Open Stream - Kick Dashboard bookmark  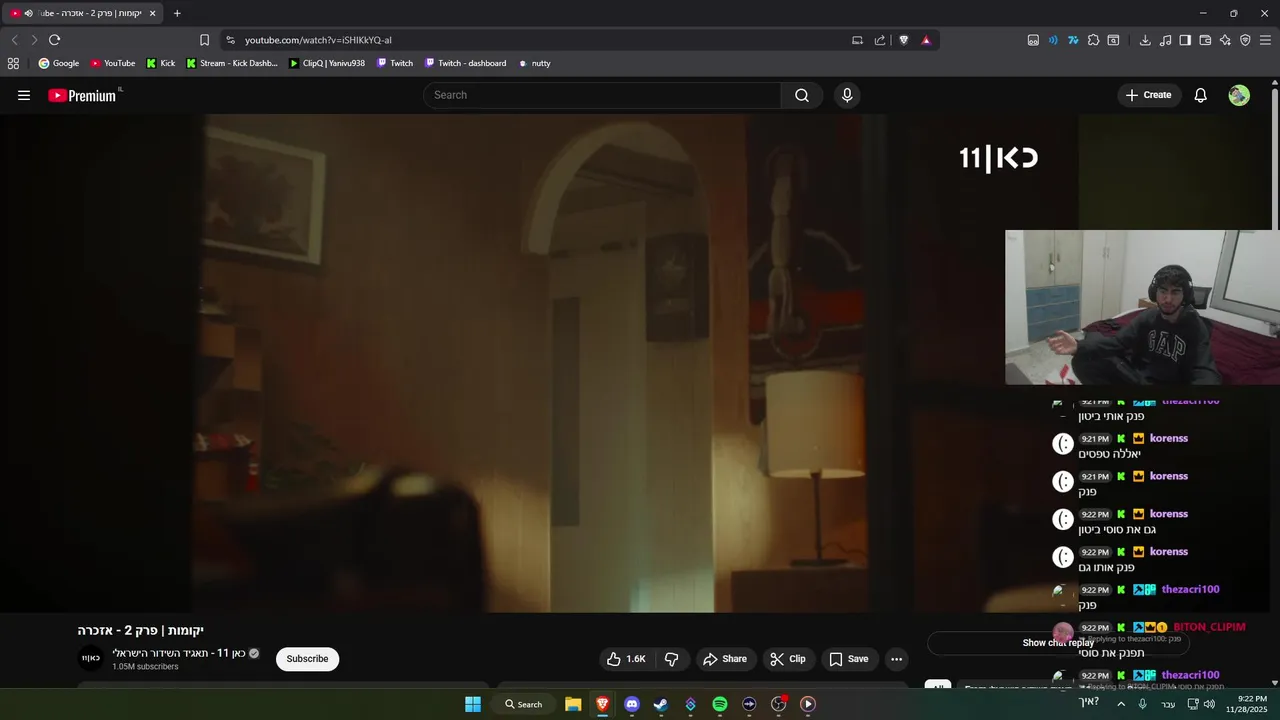click(232, 63)
